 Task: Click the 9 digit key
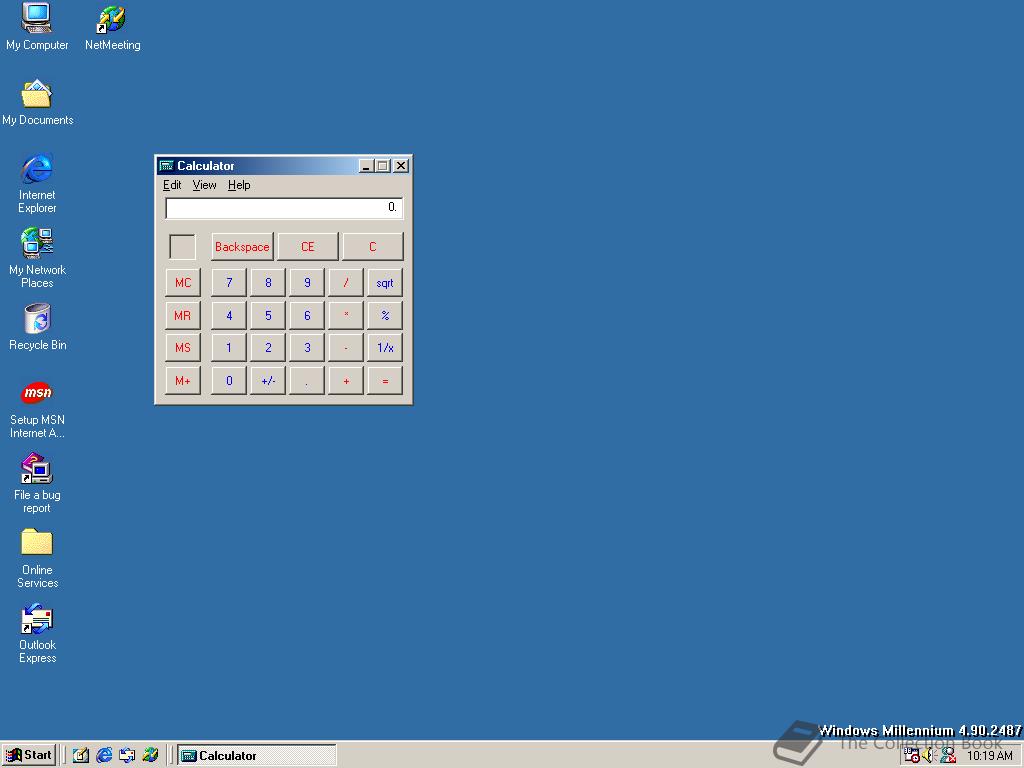(x=307, y=283)
